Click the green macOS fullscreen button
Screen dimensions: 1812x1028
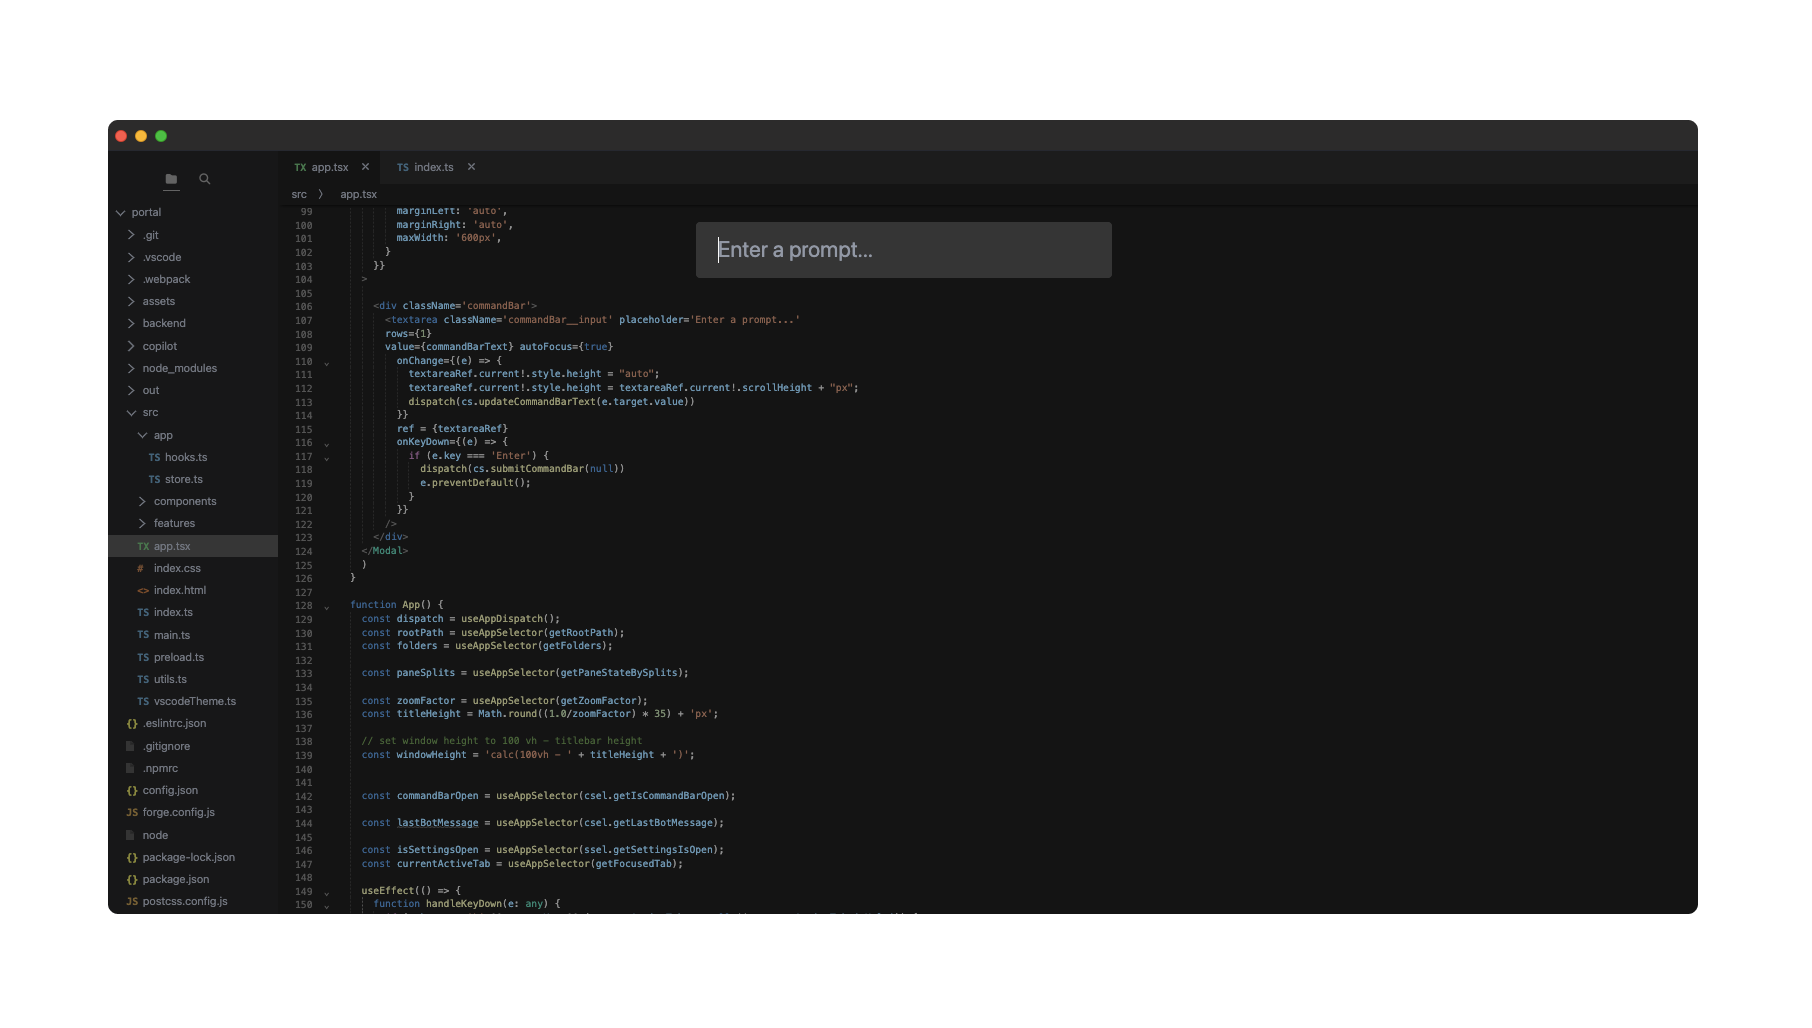click(x=161, y=136)
